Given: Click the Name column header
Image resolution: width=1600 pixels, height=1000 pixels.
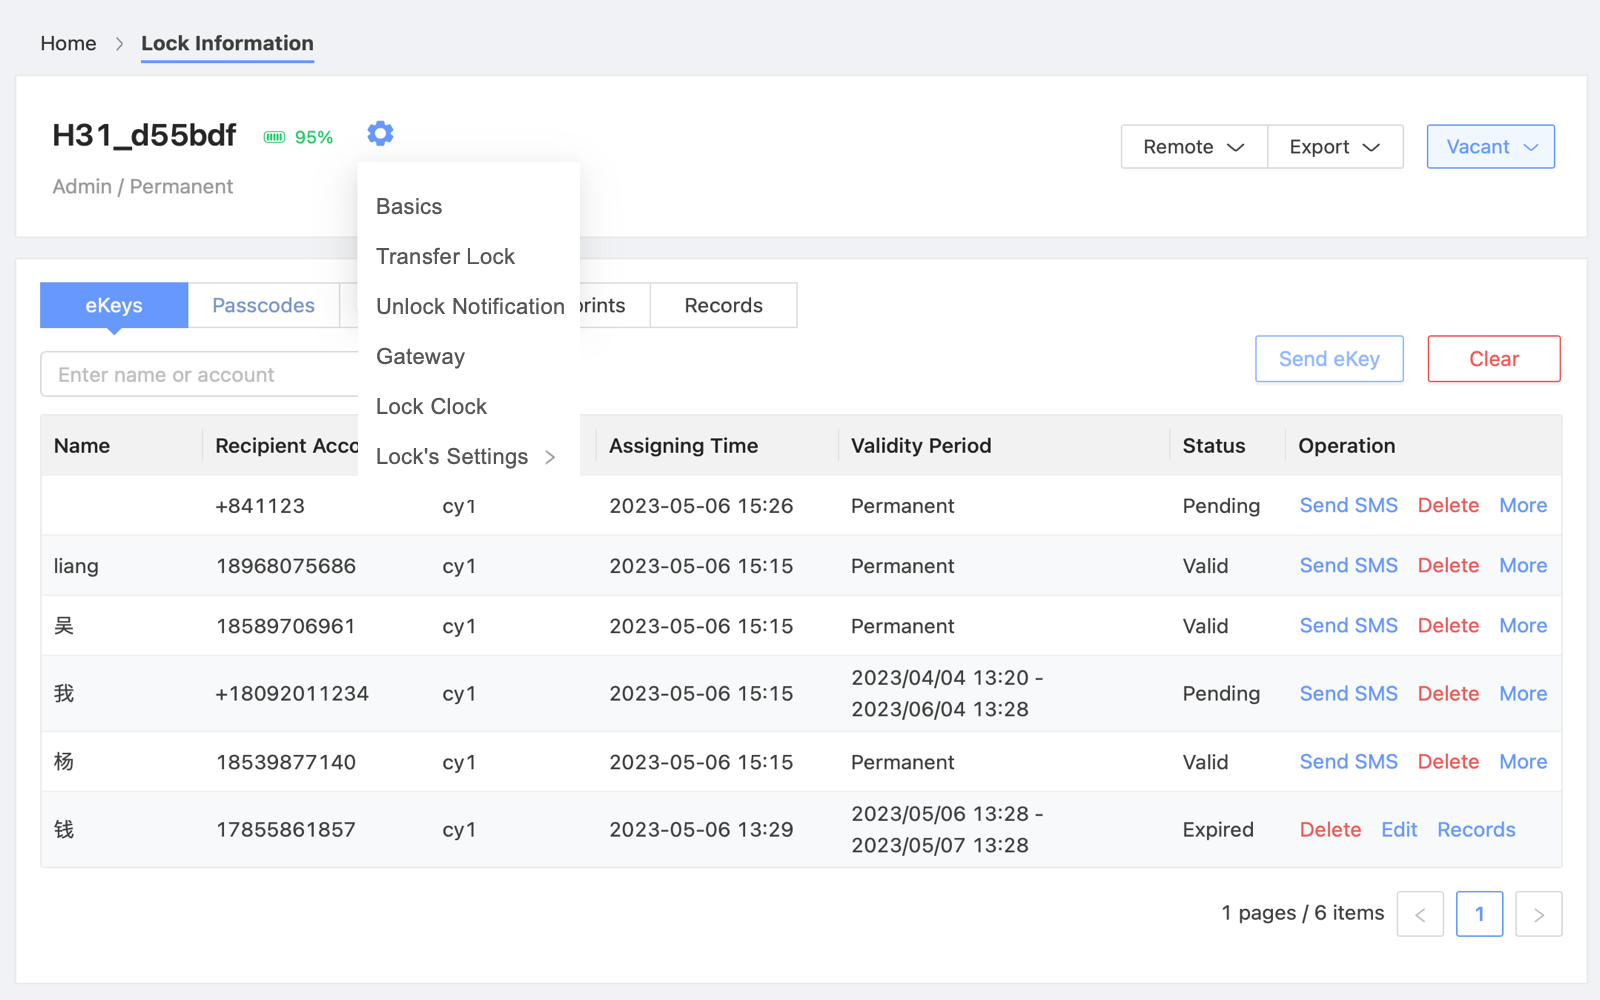Looking at the screenshot, I should [x=82, y=446].
